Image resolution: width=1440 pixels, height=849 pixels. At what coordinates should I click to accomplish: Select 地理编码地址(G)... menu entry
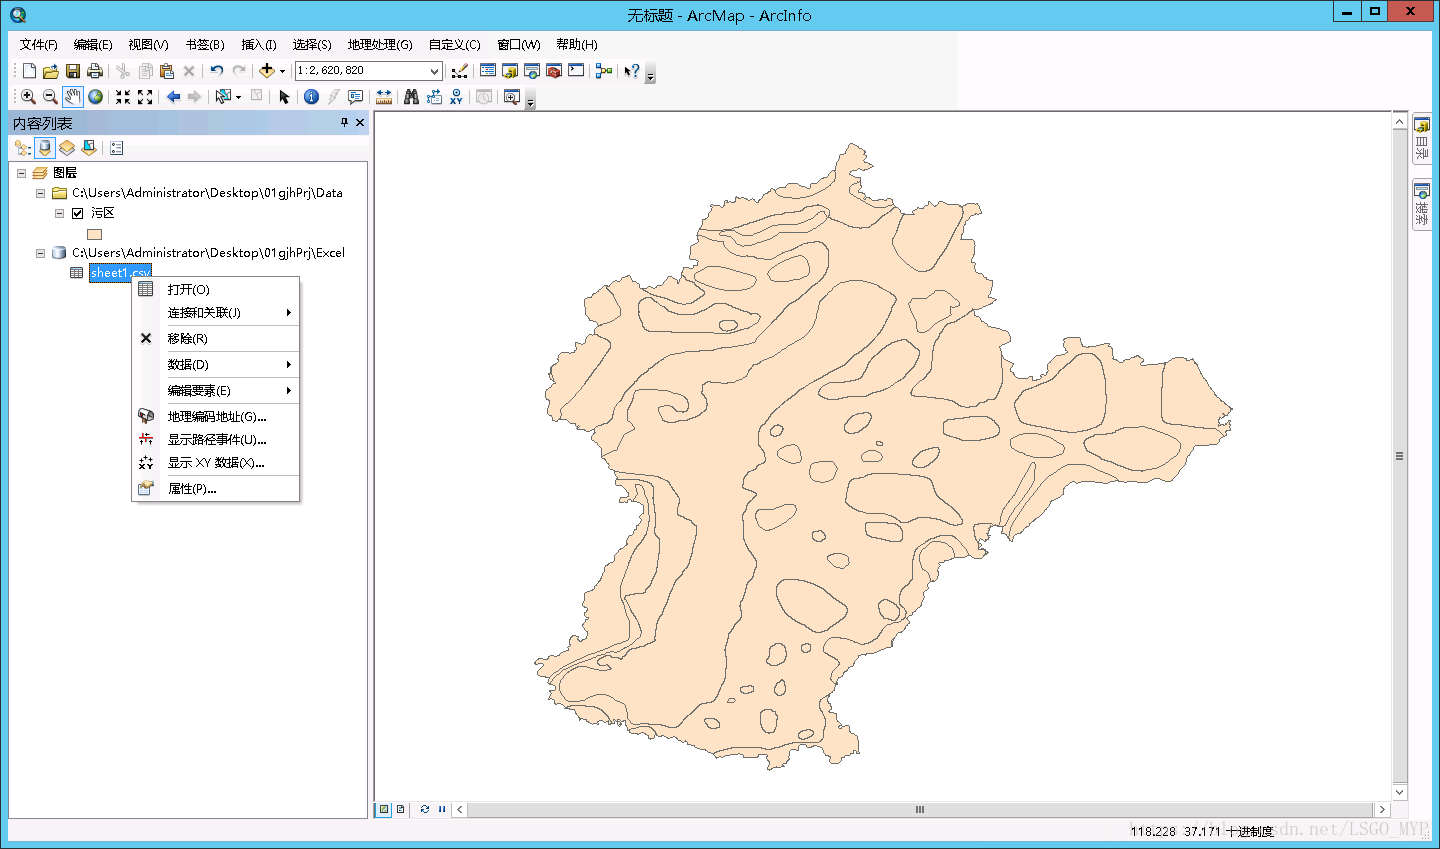click(216, 417)
